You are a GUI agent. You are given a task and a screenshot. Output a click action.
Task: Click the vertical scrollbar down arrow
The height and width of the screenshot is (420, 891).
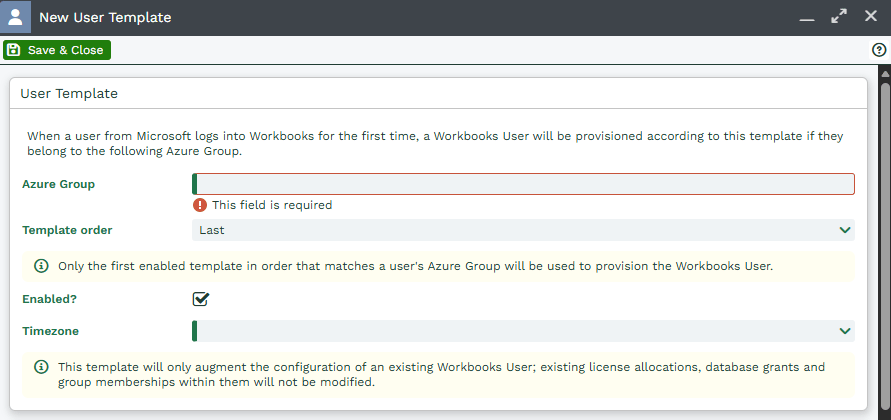[884, 412]
